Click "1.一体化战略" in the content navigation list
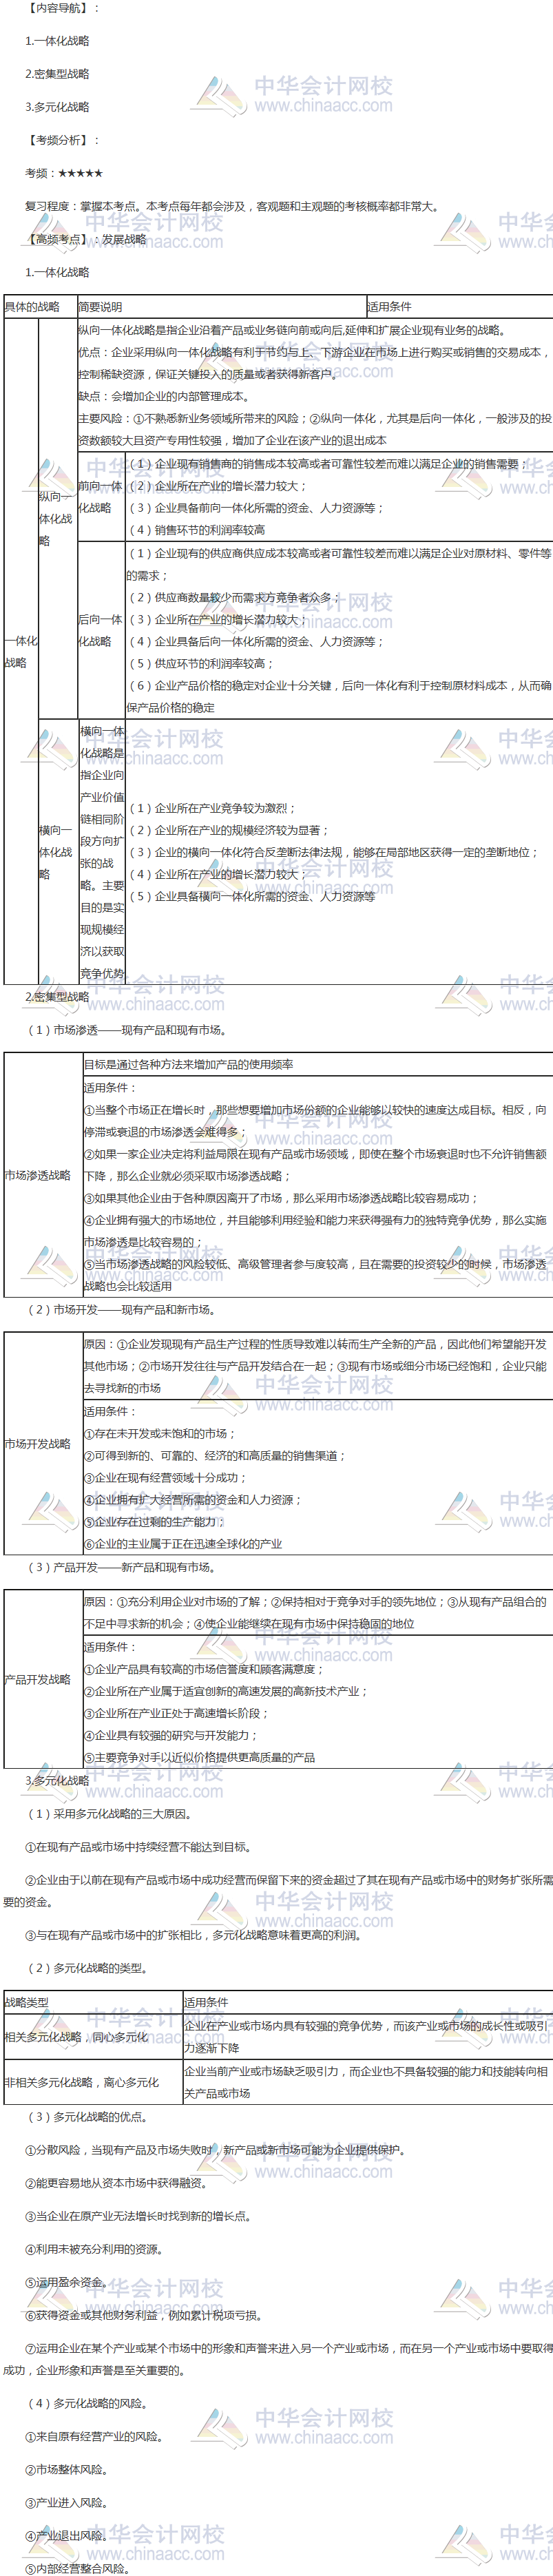This screenshot has width=553, height=2576. [x=57, y=41]
